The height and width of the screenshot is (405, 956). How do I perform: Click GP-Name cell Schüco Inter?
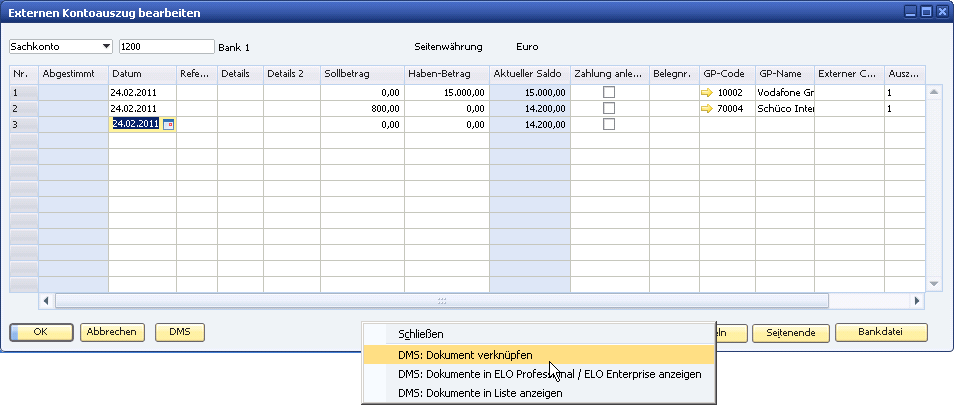pyautogui.click(x=785, y=109)
